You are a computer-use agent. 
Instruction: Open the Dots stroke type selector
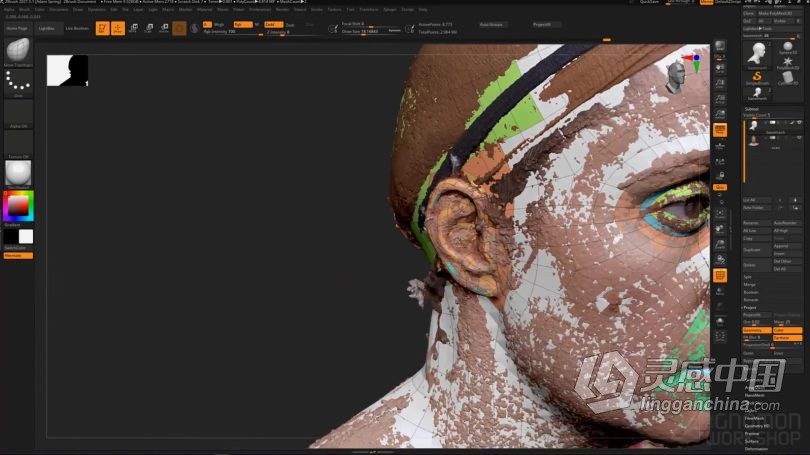(x=18, y=83)
